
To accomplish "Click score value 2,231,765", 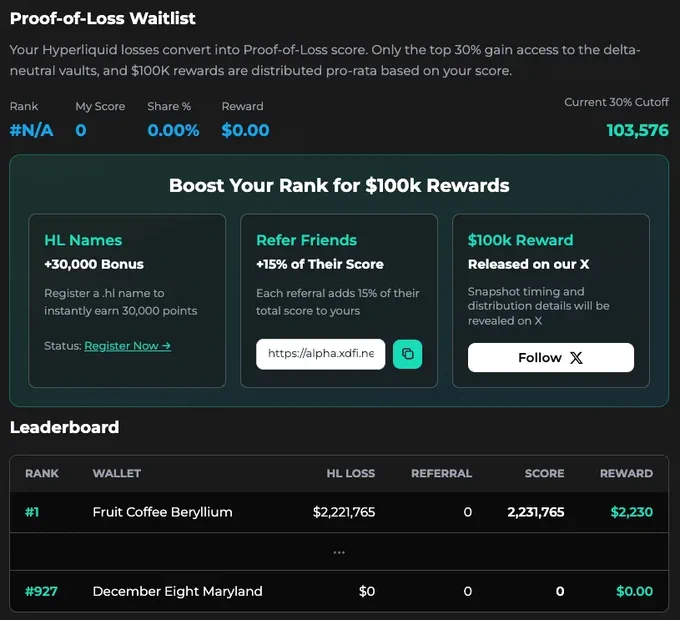I will pos(536,512).
